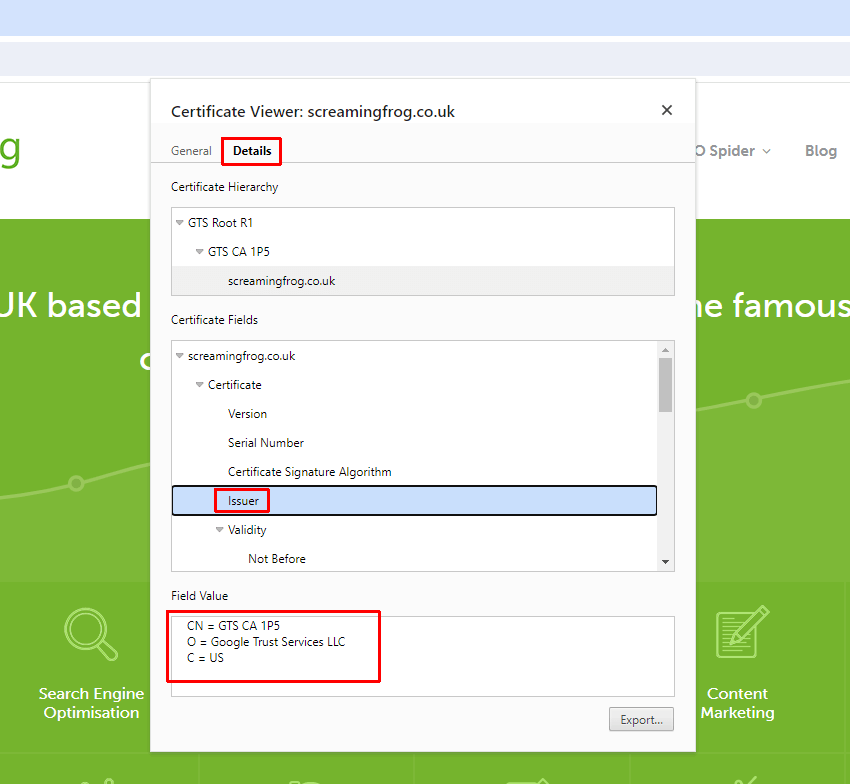
Task: Open the SEO Spider dropdown on webpage
Action: (x=733, y=151)
